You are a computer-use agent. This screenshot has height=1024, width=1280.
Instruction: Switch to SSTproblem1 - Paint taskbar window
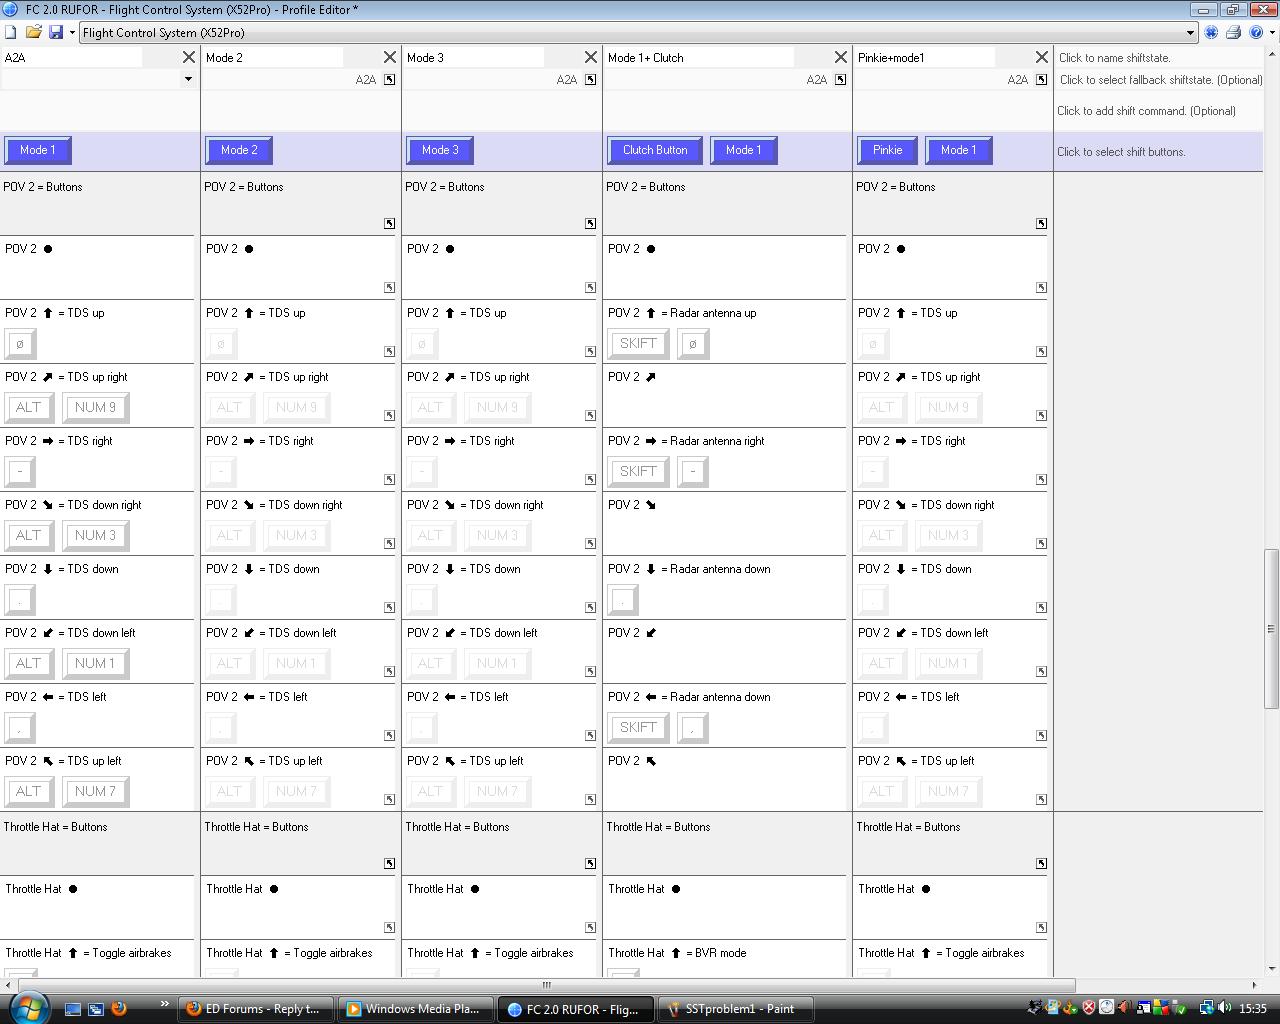(737, 1009)
